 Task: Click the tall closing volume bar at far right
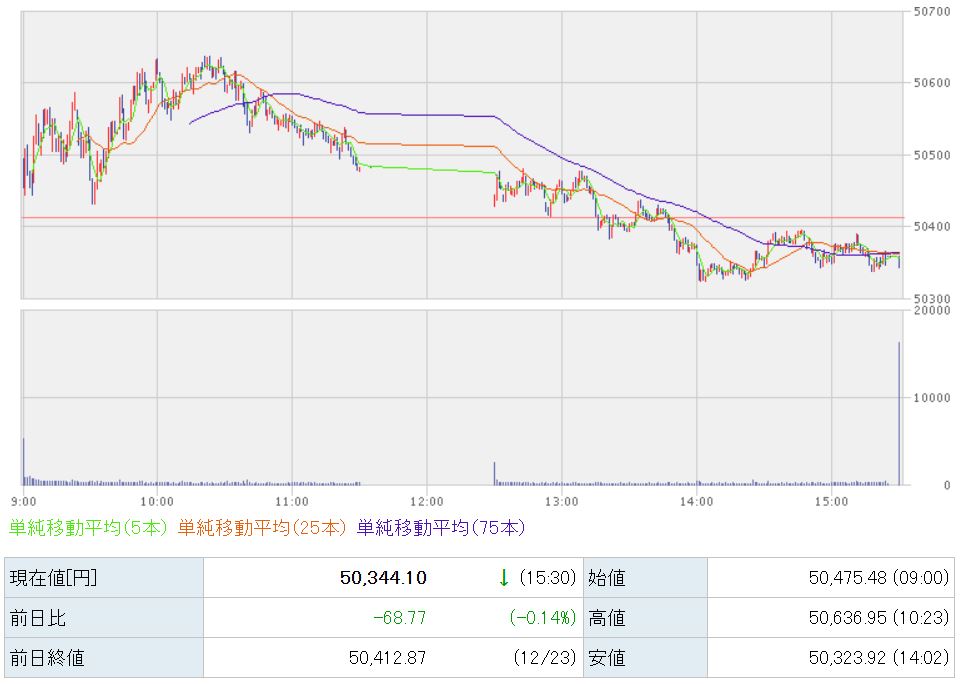pos(899,420)
